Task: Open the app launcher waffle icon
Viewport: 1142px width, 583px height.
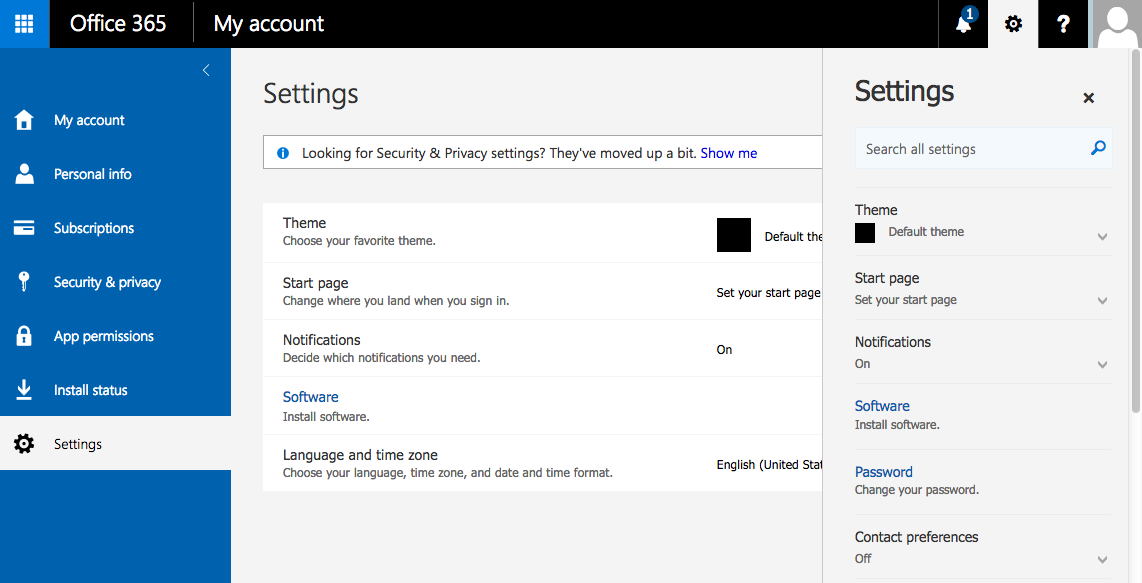Action: [24, 24]
